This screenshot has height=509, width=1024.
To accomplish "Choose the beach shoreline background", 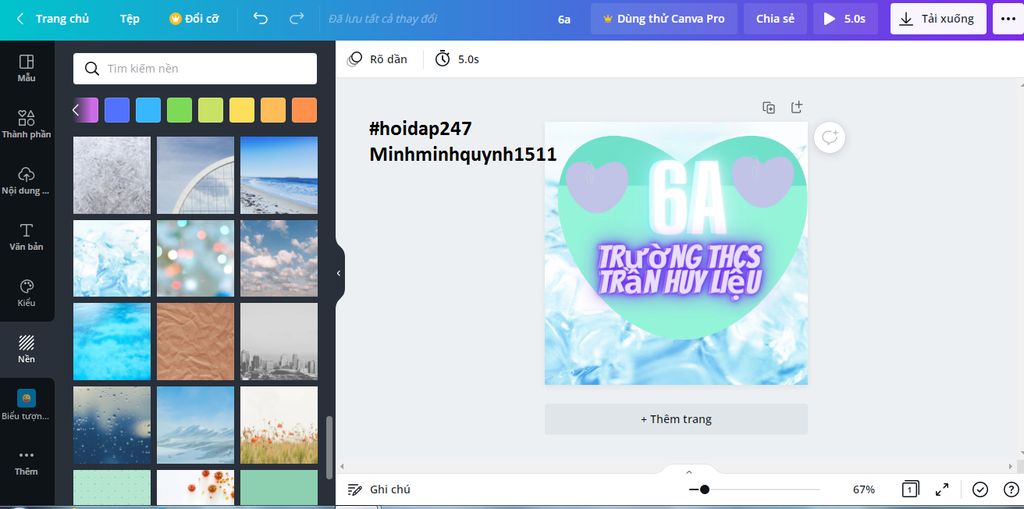I will point(279,175).
